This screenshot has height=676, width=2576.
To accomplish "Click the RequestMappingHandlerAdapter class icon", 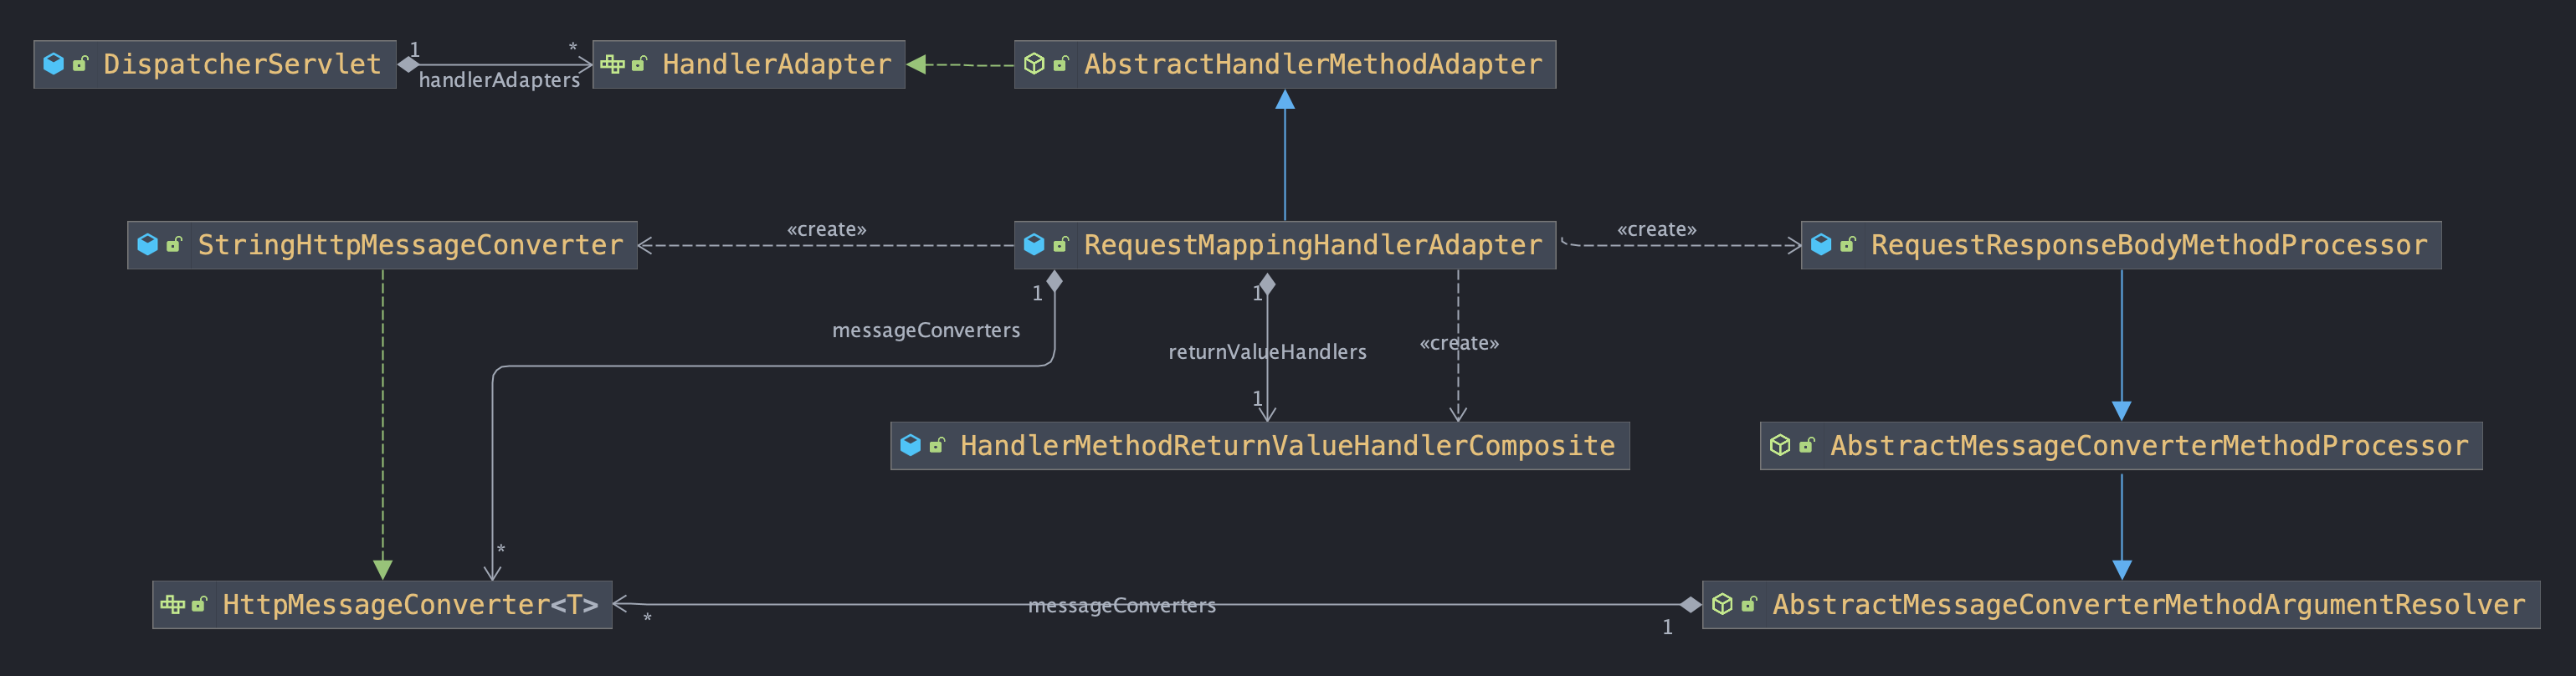I will (1035, 245).
